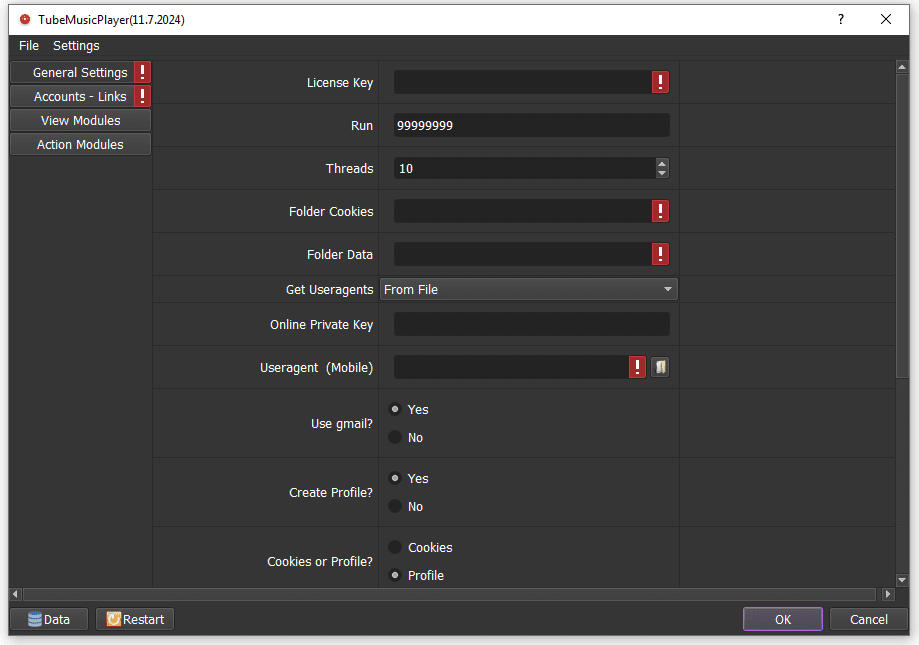The height and width of the screenshot is (645, 919).
Task: Click the Cancel button
Action: coord(869,619)
